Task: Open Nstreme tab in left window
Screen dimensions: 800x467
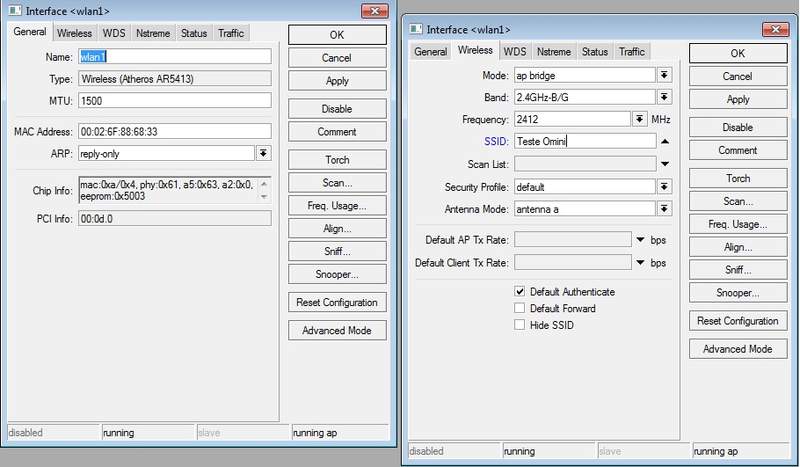Action: click(153, 33)
